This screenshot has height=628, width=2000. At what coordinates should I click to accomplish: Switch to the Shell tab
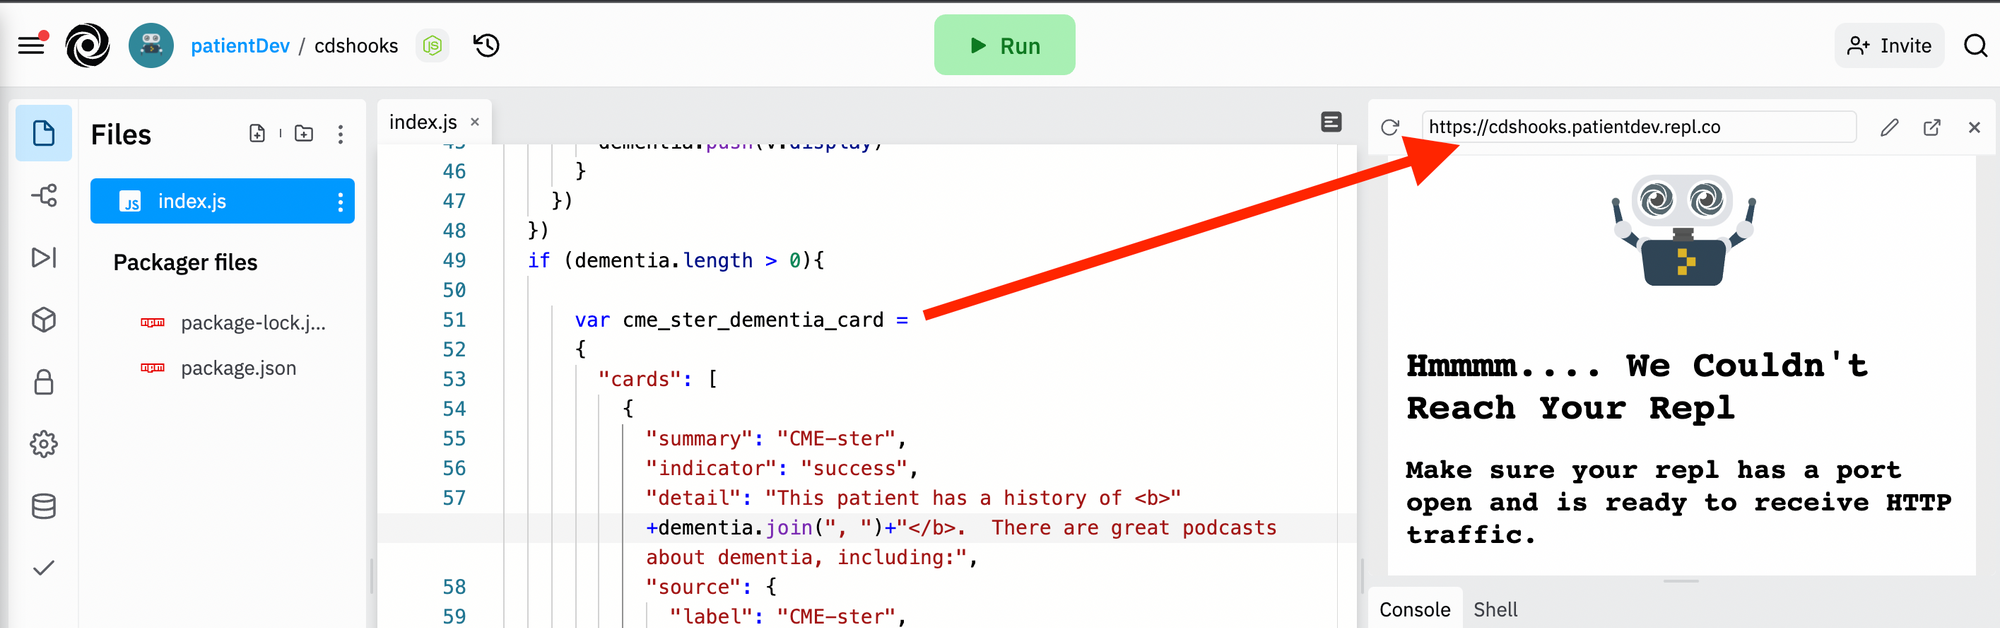[x=1495, y=610]
